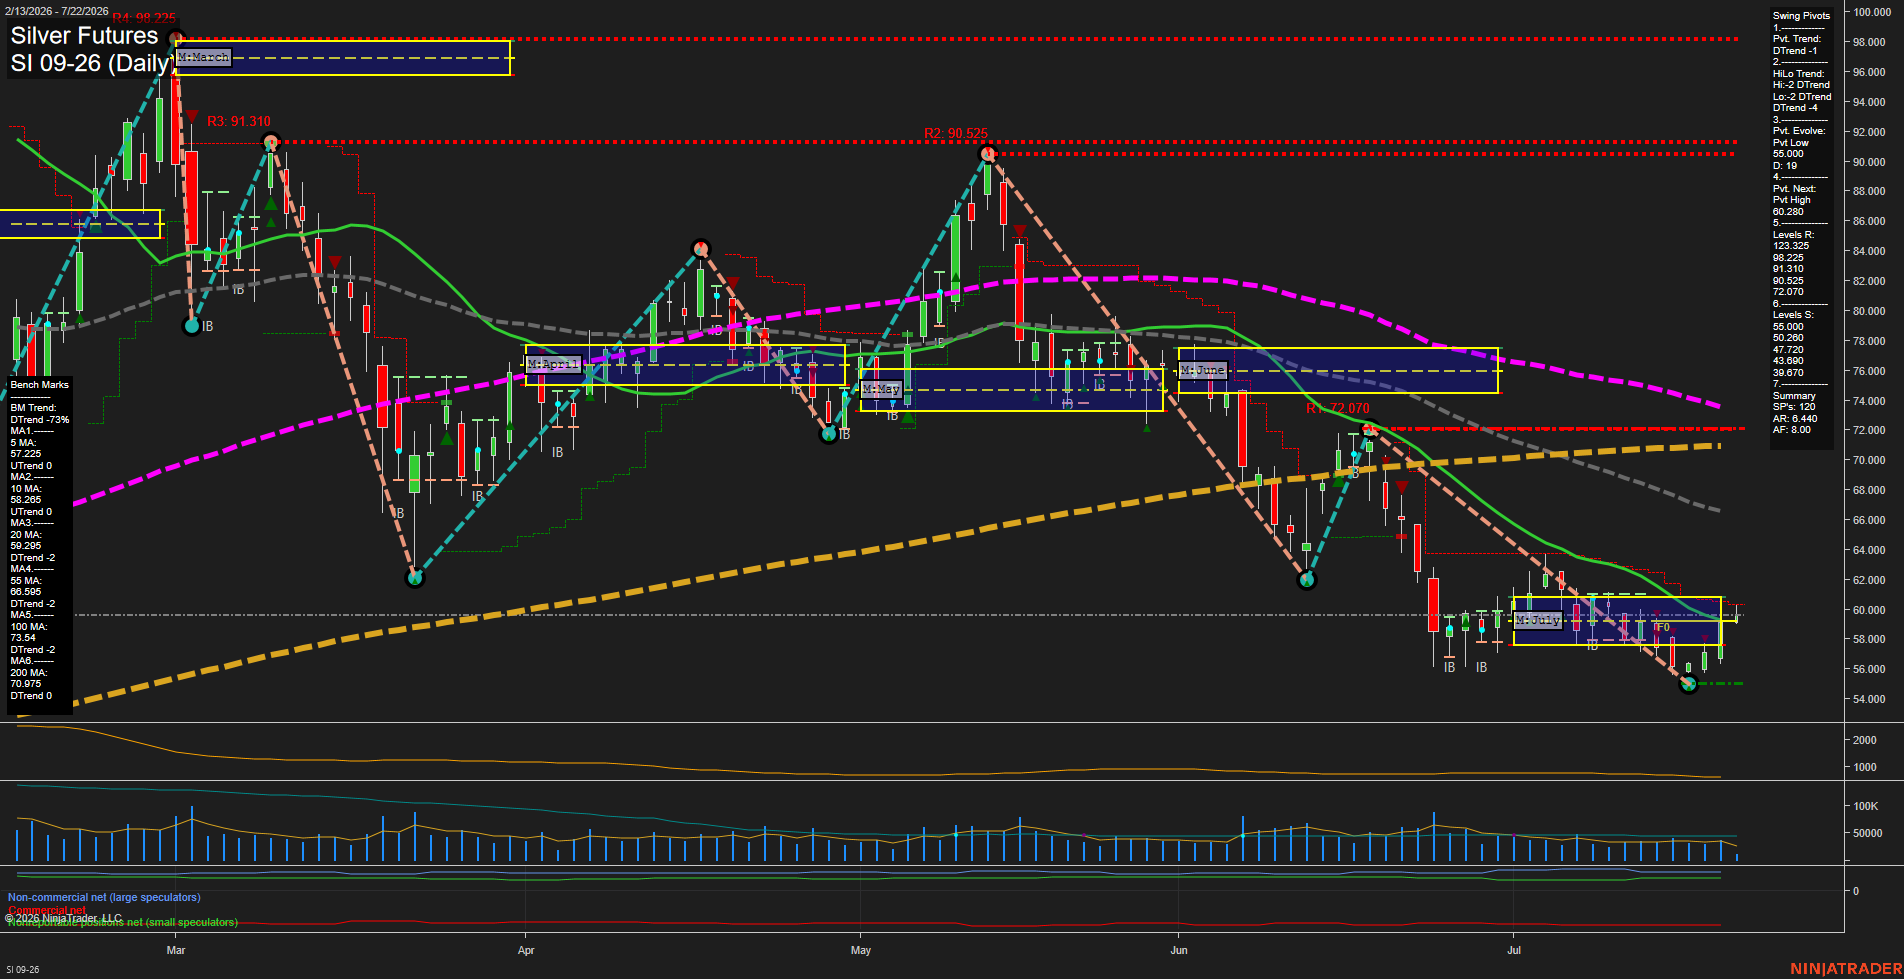This screenshot has width=1904, height=979.
Task: Click the M:May monthly range label
Action: click(881, 389)
